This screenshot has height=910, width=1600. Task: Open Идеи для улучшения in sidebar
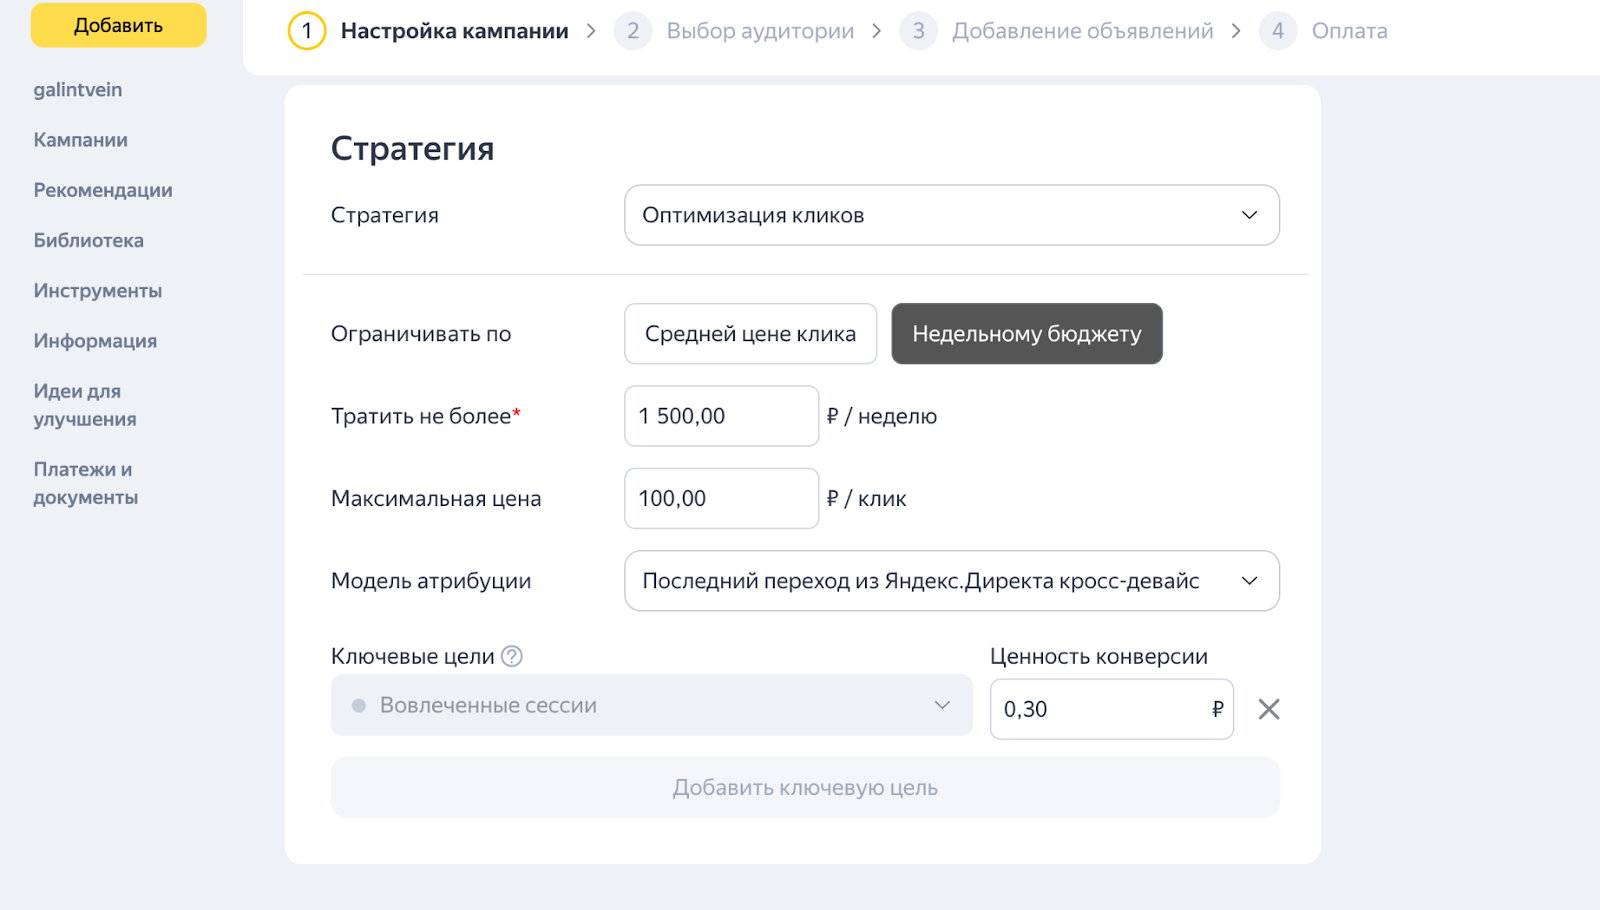click(x=85, y=405)
